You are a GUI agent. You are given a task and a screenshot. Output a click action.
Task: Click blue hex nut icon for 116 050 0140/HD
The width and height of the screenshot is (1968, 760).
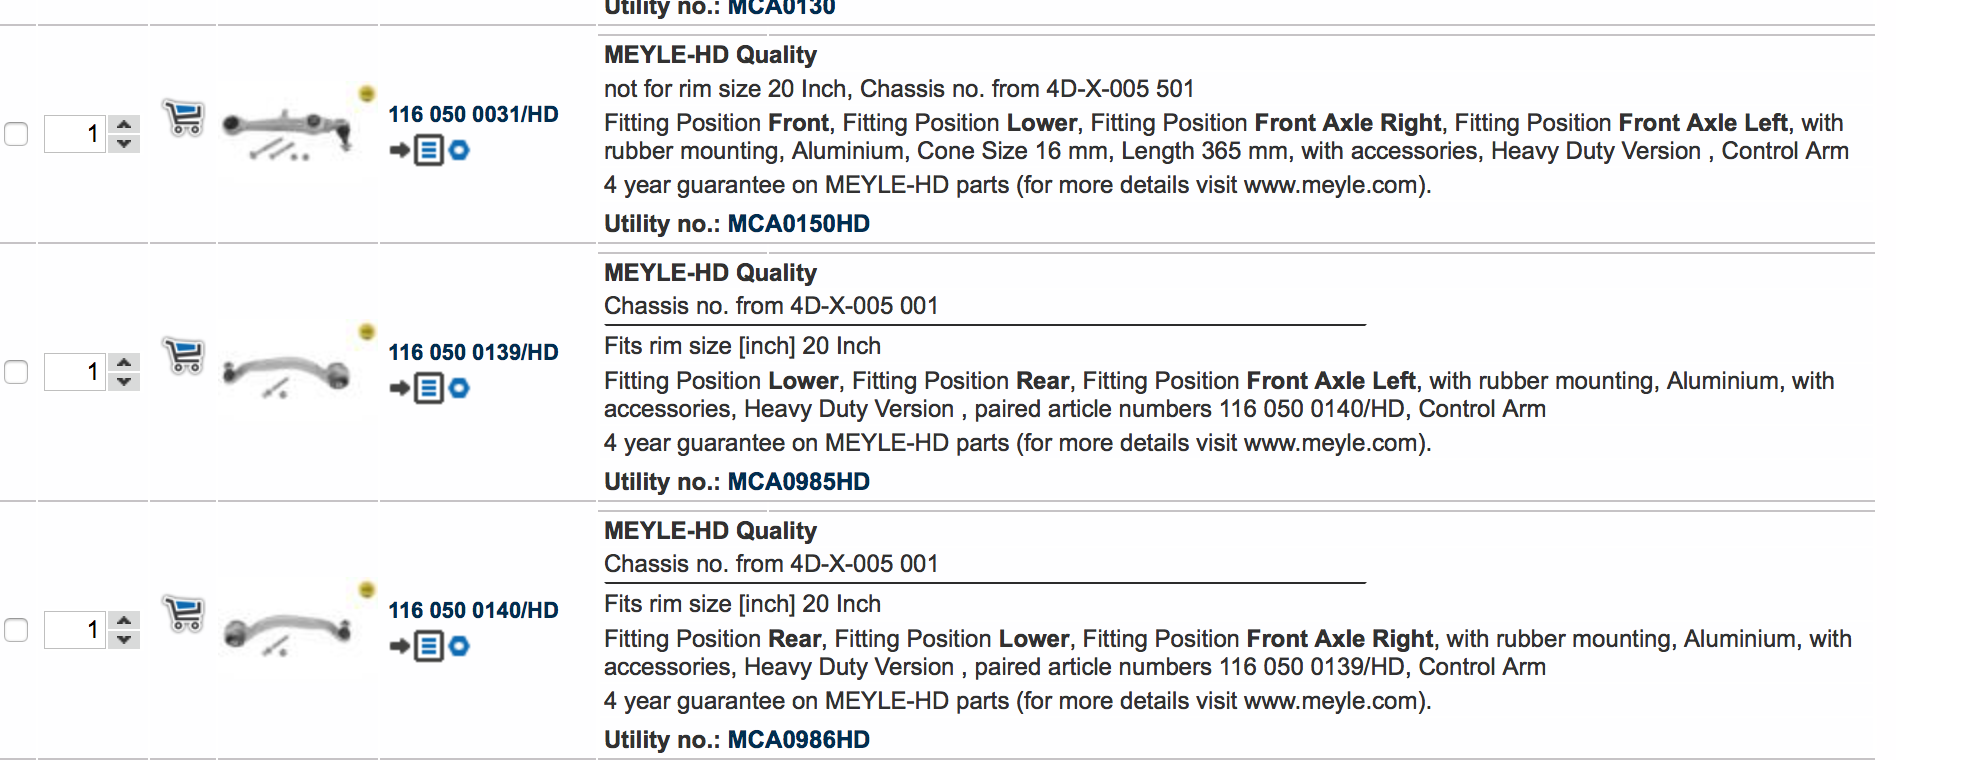click(x=459, y=646)
